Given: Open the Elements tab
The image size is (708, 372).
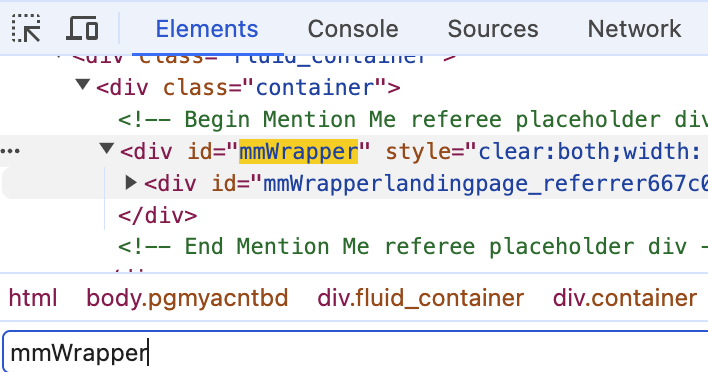Looking at the screenshot, I should tap(207, 29).
